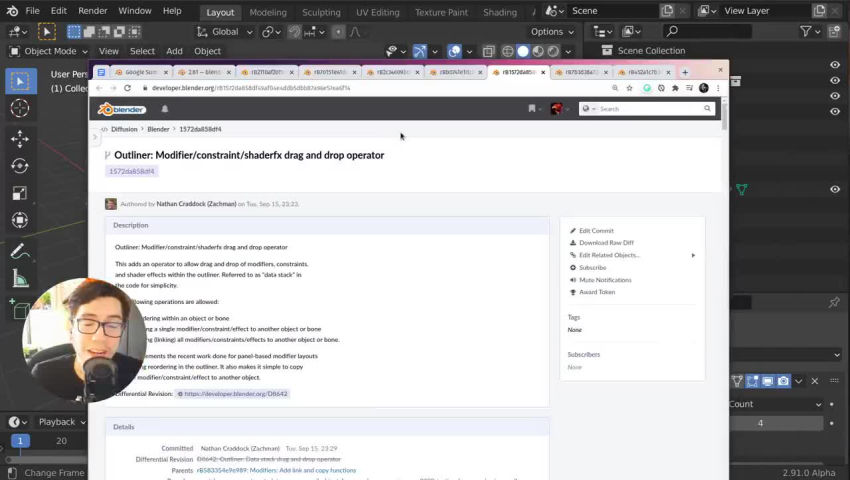The height and width of the screenshot is (480, 850).
Task: Open the Options dropdown in viewport header
Action: 552,32
